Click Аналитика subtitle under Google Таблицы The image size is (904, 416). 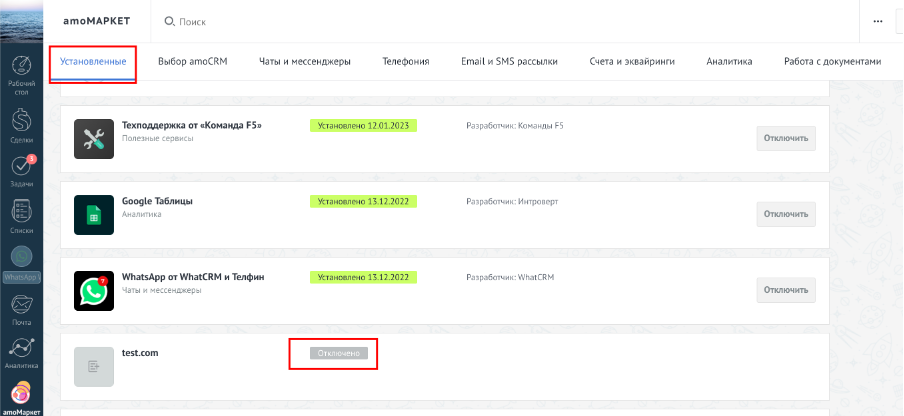[141, 214]
